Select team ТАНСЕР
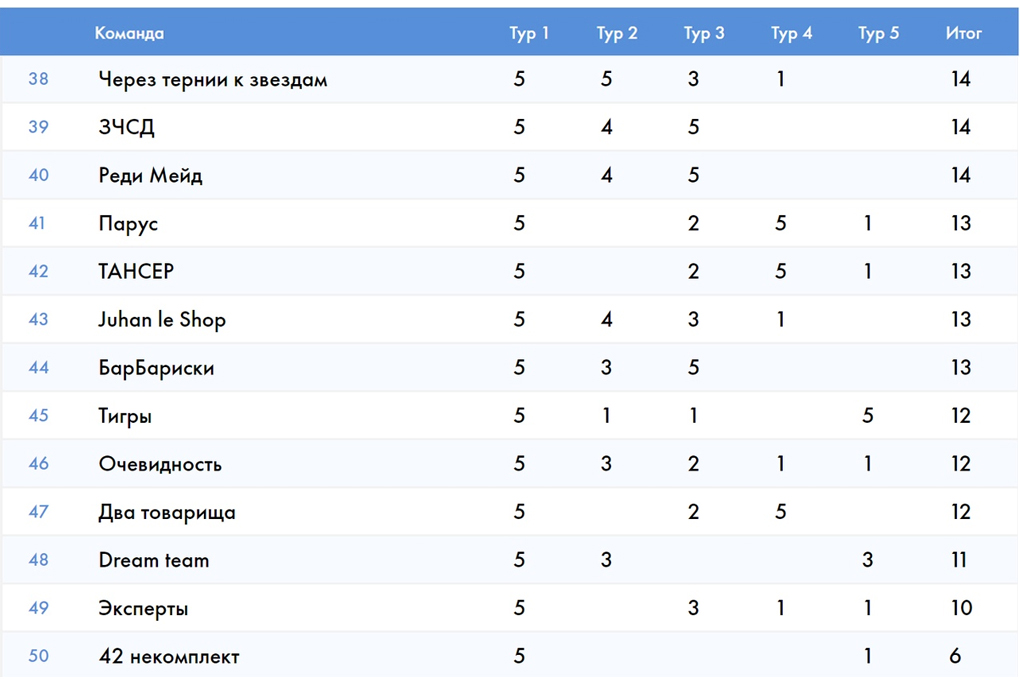This screenshot has height=681, width=1020. 136,271
